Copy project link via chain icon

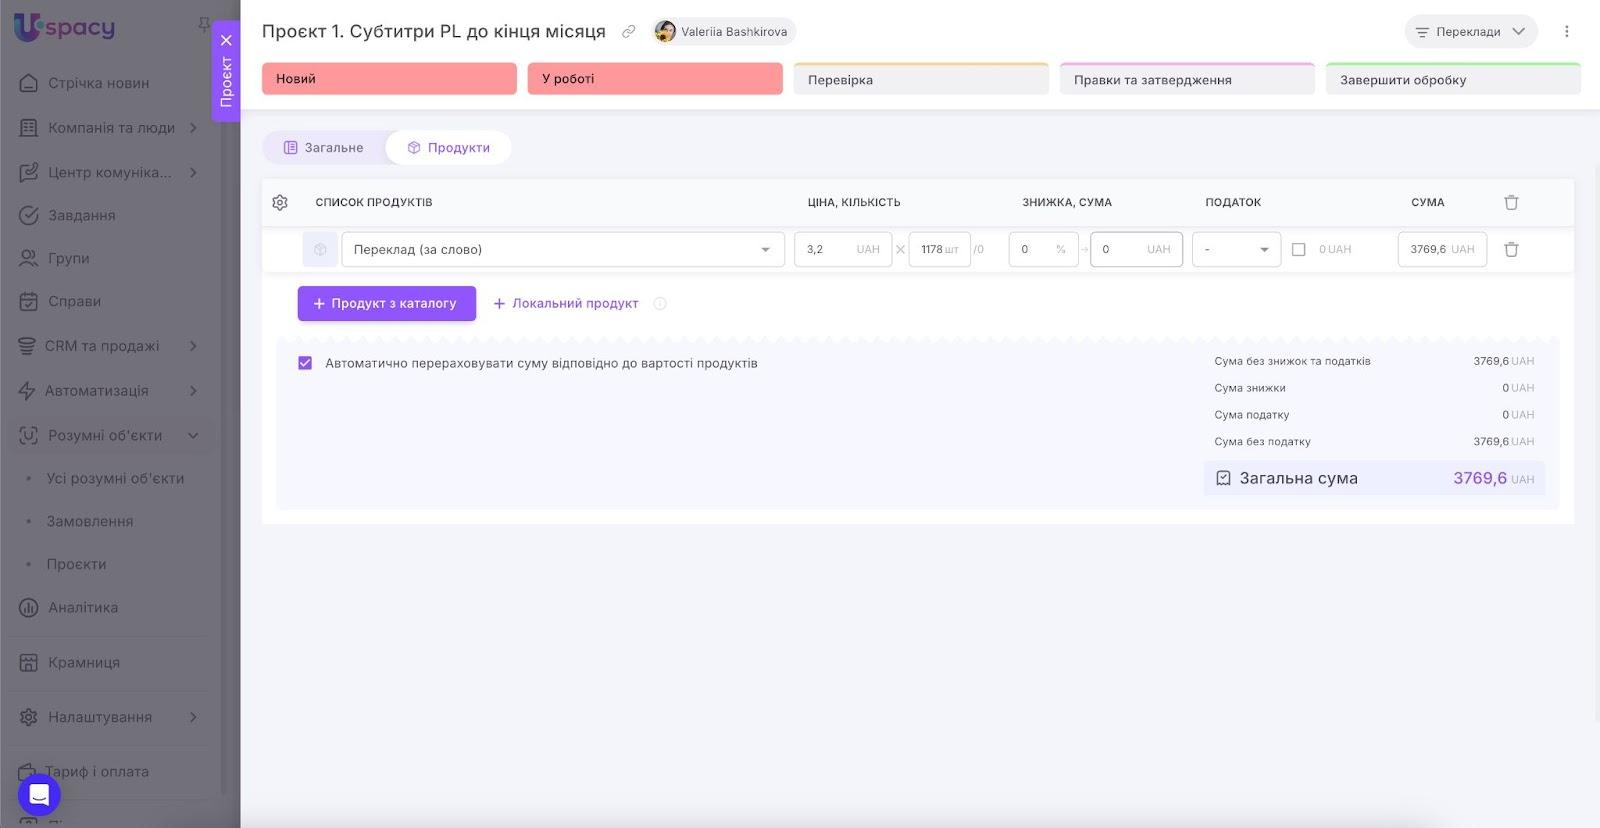click(x=628, y=31)
